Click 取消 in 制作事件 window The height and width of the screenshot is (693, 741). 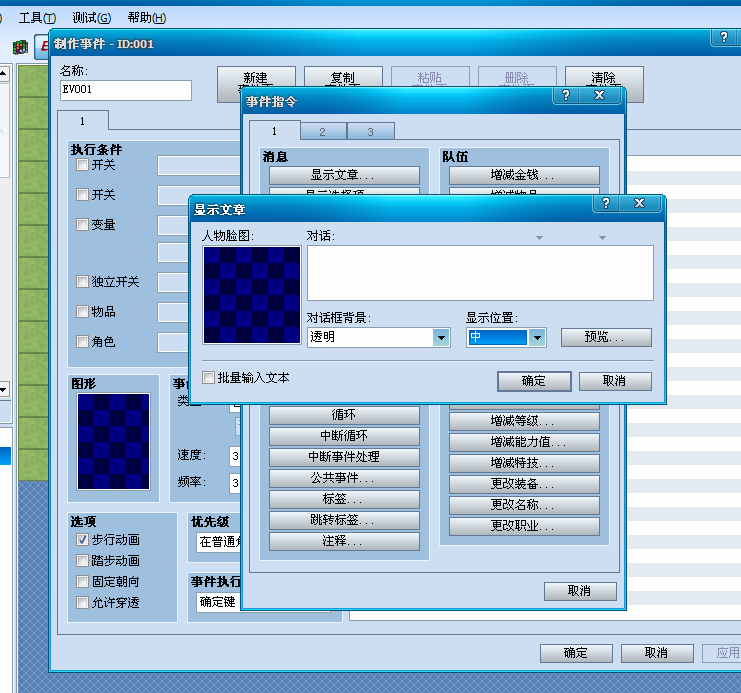[657, 653]
